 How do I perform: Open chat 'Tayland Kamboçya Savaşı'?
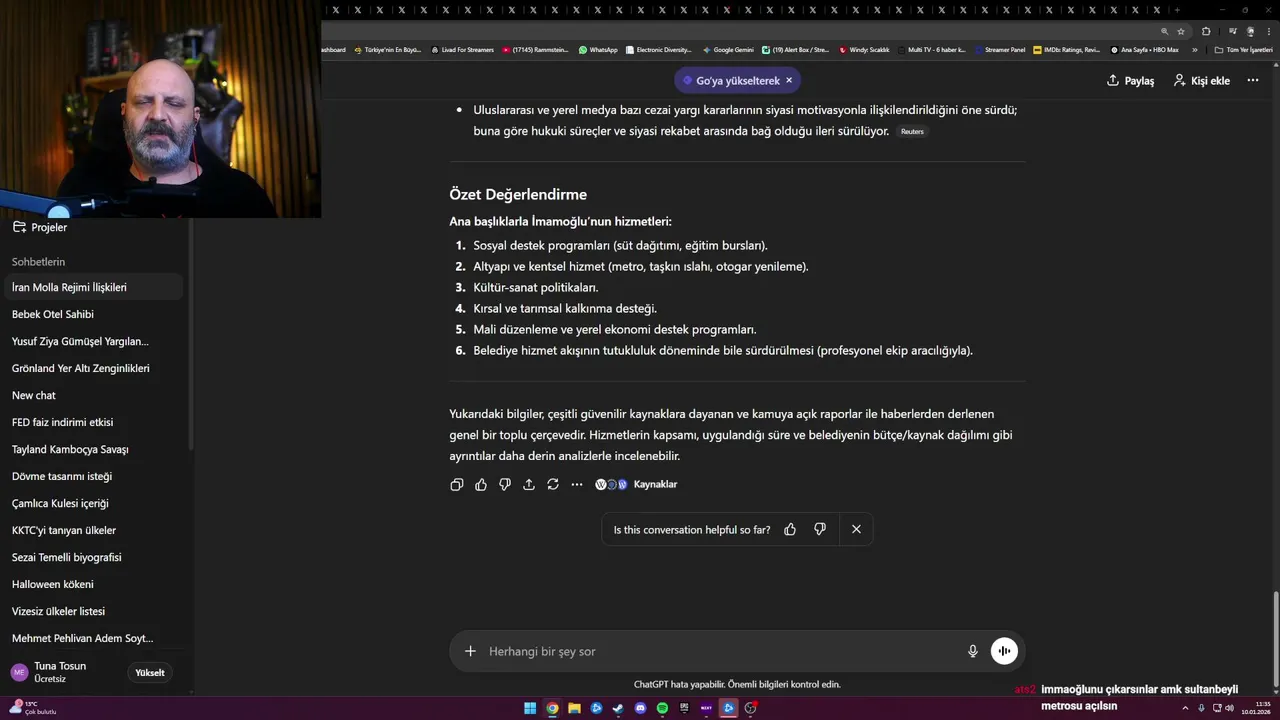pyautogui.click(x=92, y=449)
